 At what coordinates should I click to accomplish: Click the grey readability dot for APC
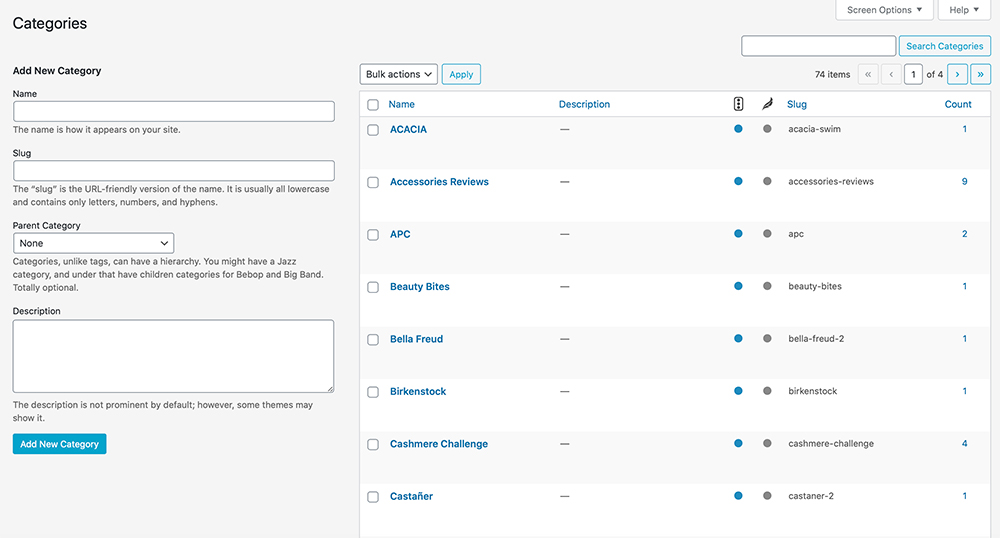(767, 233)
